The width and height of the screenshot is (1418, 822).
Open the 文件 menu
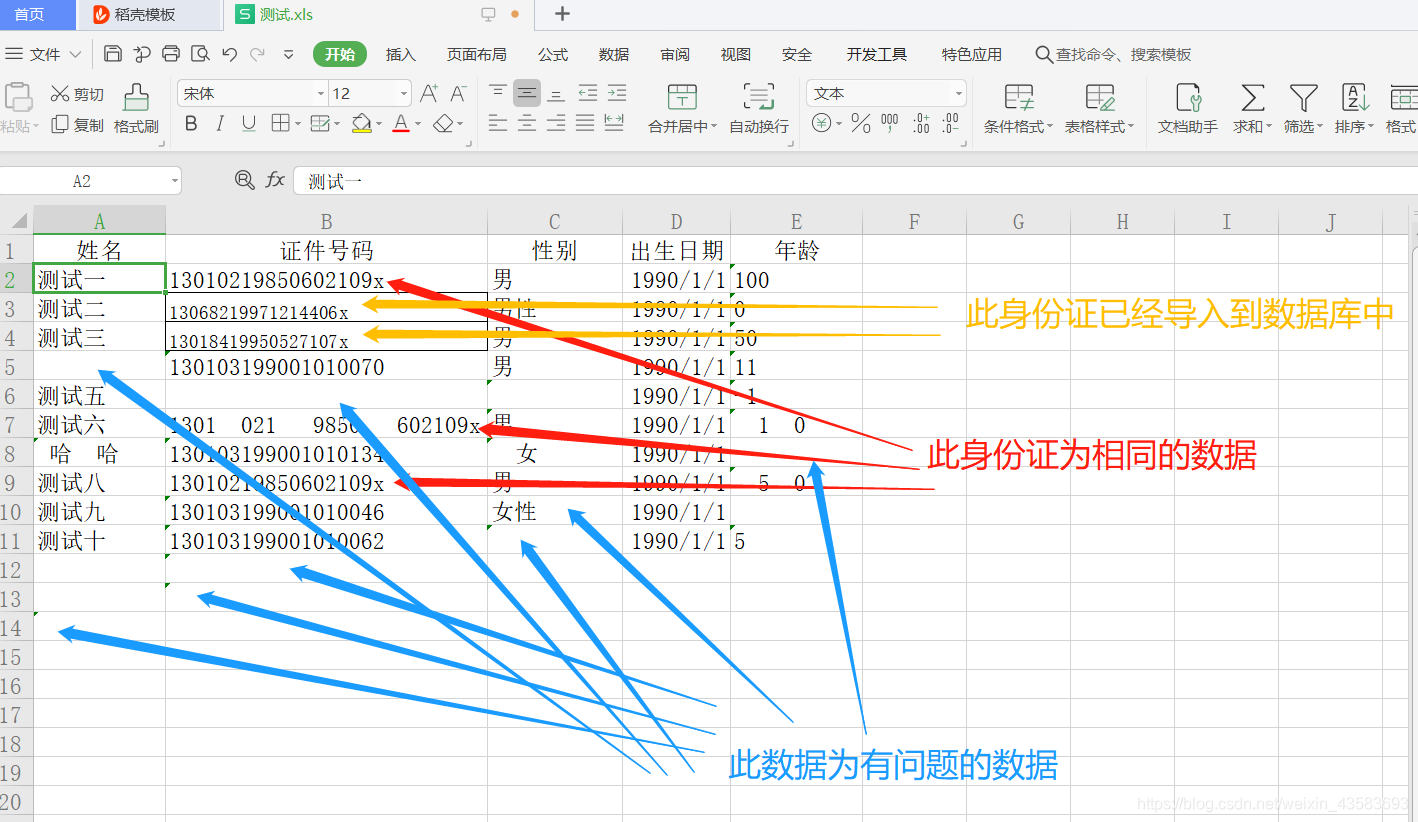pyautogui.click(x=45, y=54)
